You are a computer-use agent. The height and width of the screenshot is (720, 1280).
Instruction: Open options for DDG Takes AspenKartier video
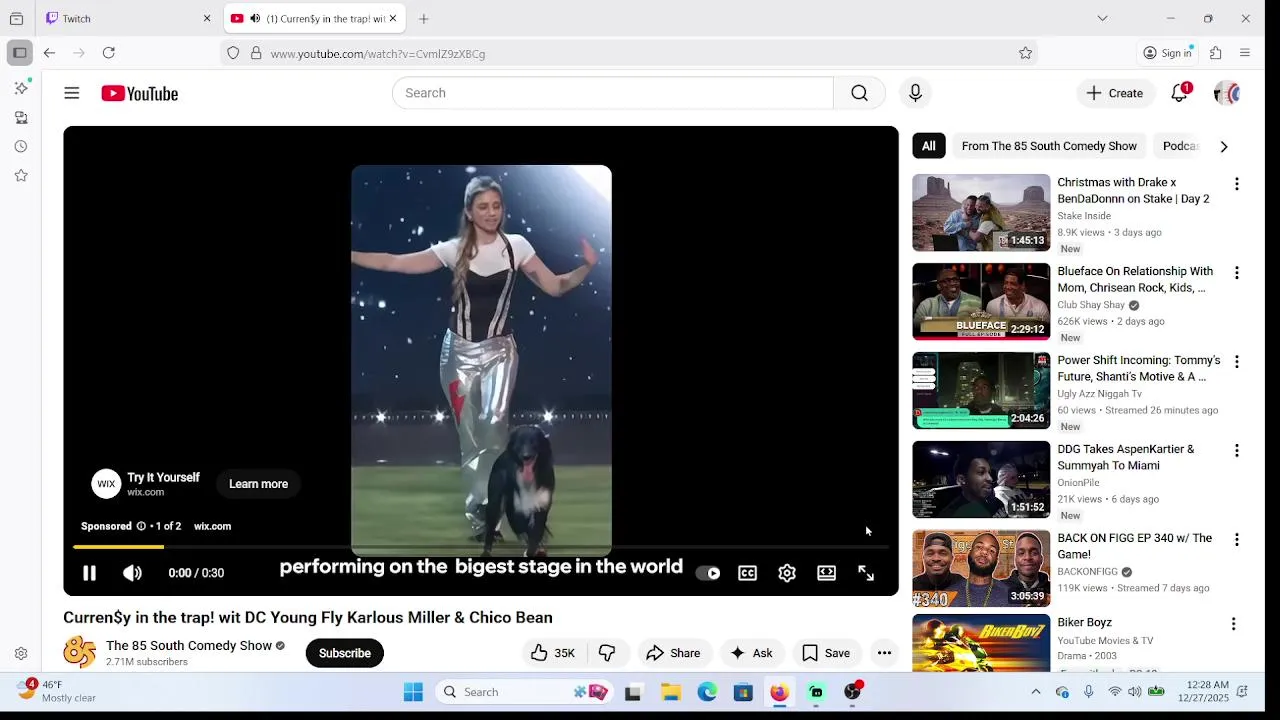point(1237,451)
